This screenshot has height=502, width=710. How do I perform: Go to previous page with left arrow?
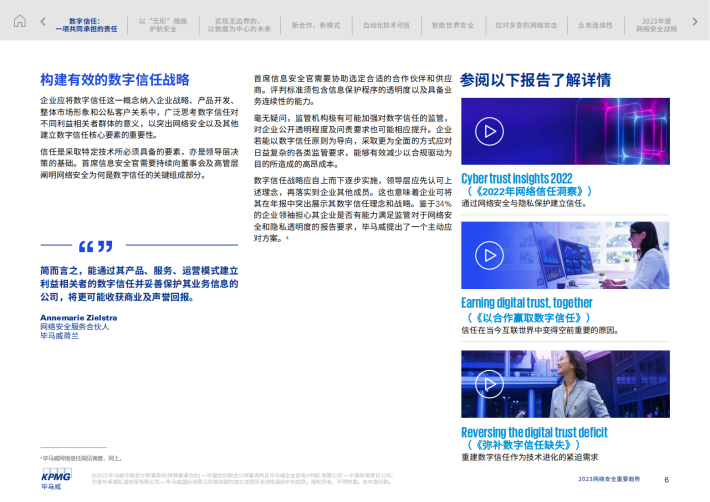pos(42,22)
